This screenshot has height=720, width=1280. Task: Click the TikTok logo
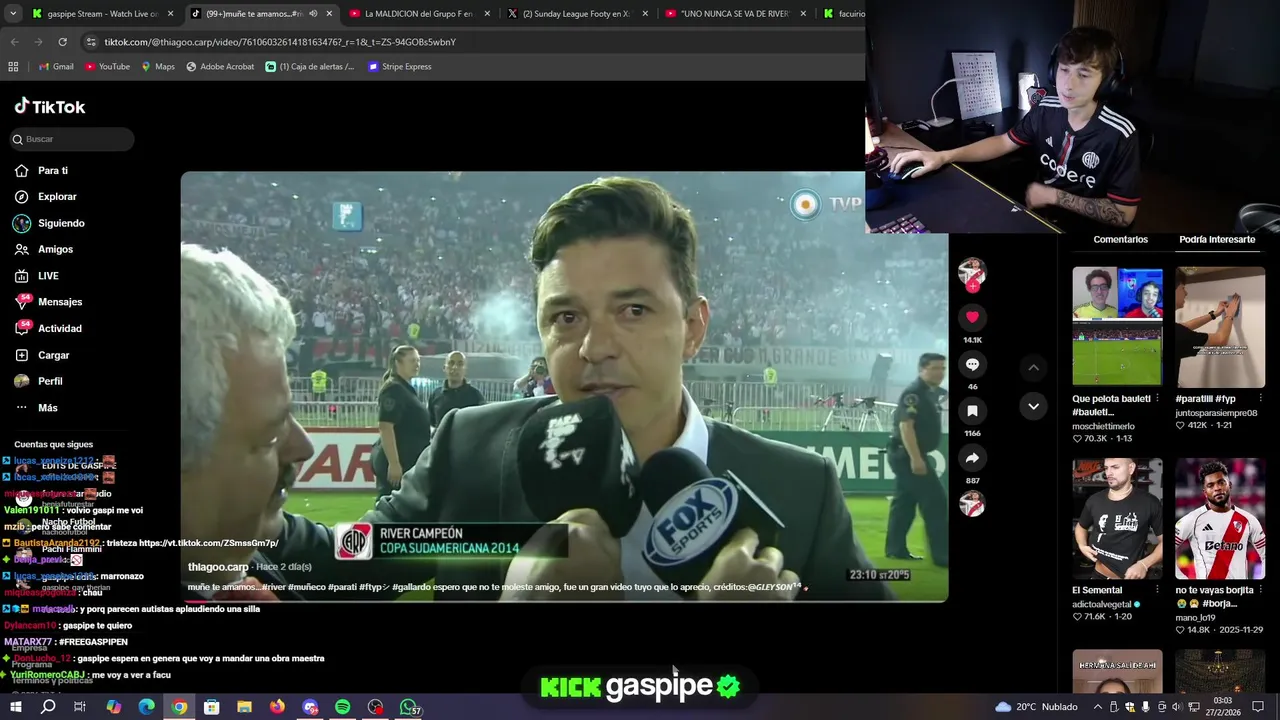[x=50, y=106]
